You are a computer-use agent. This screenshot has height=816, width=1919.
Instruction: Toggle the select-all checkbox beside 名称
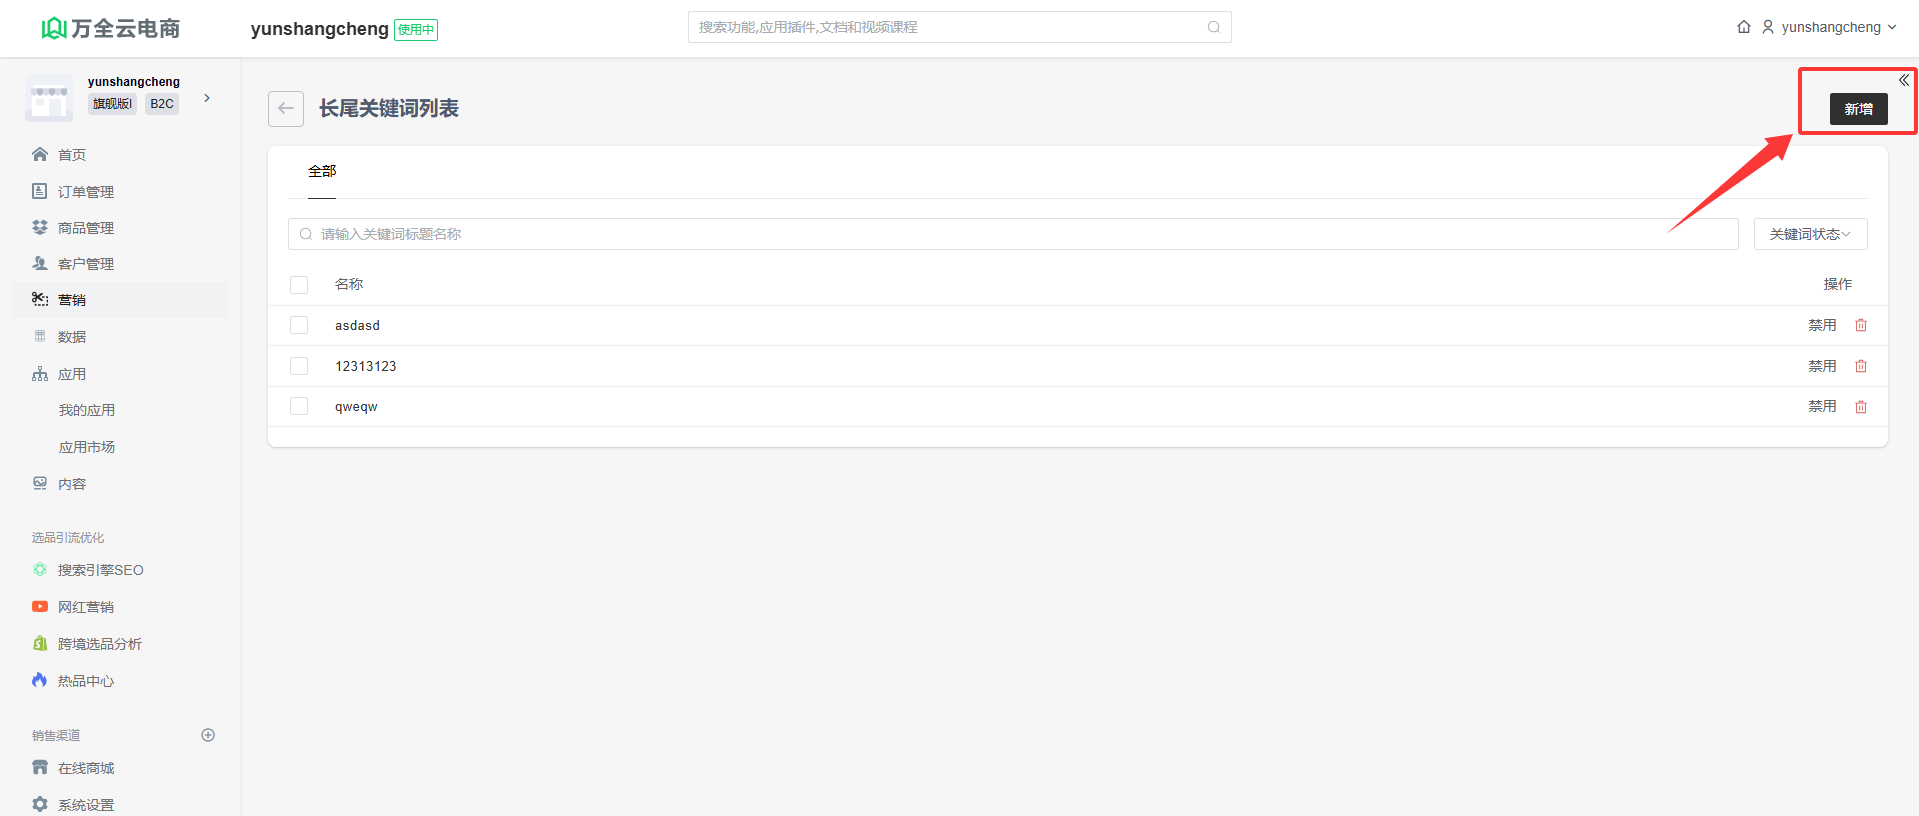click(299, 285)
